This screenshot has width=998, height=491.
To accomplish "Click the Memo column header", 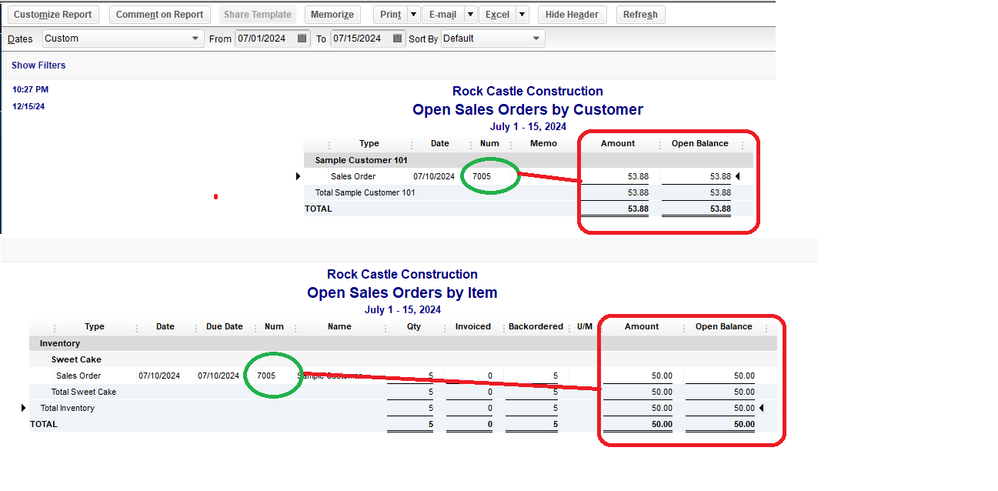I will [544, 144].
